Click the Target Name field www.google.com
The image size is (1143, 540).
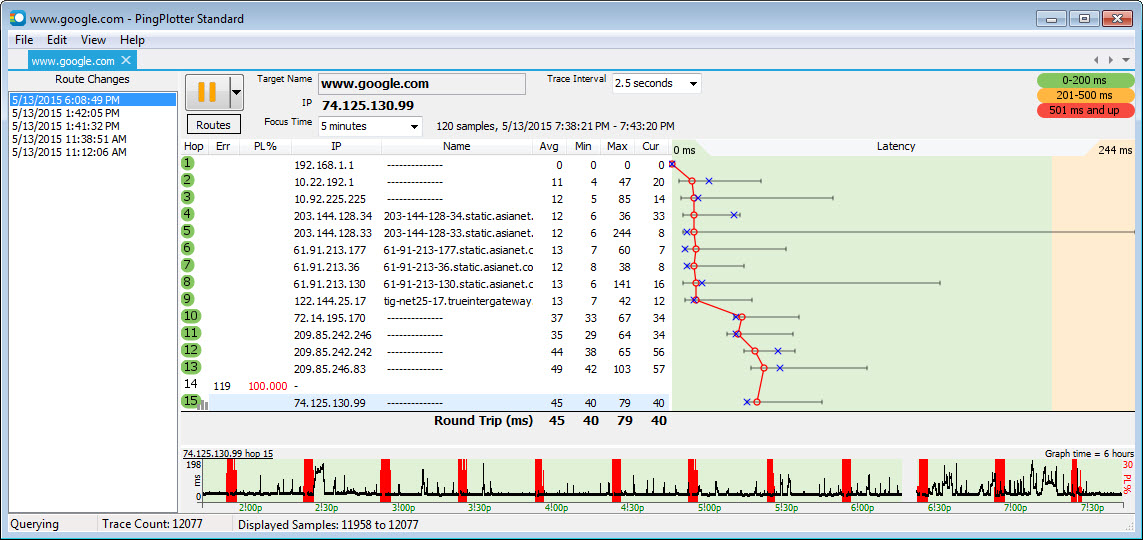click(421, 84)
